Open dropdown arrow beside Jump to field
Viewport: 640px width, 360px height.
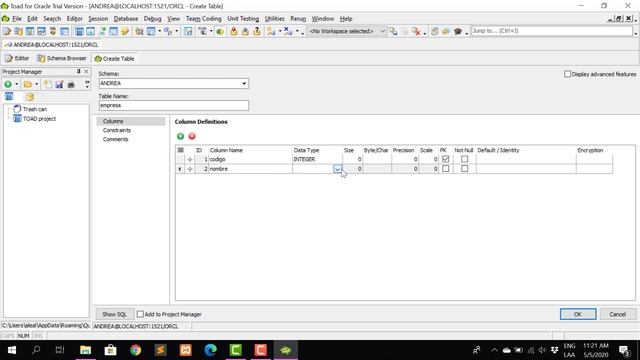coord(636,32)
